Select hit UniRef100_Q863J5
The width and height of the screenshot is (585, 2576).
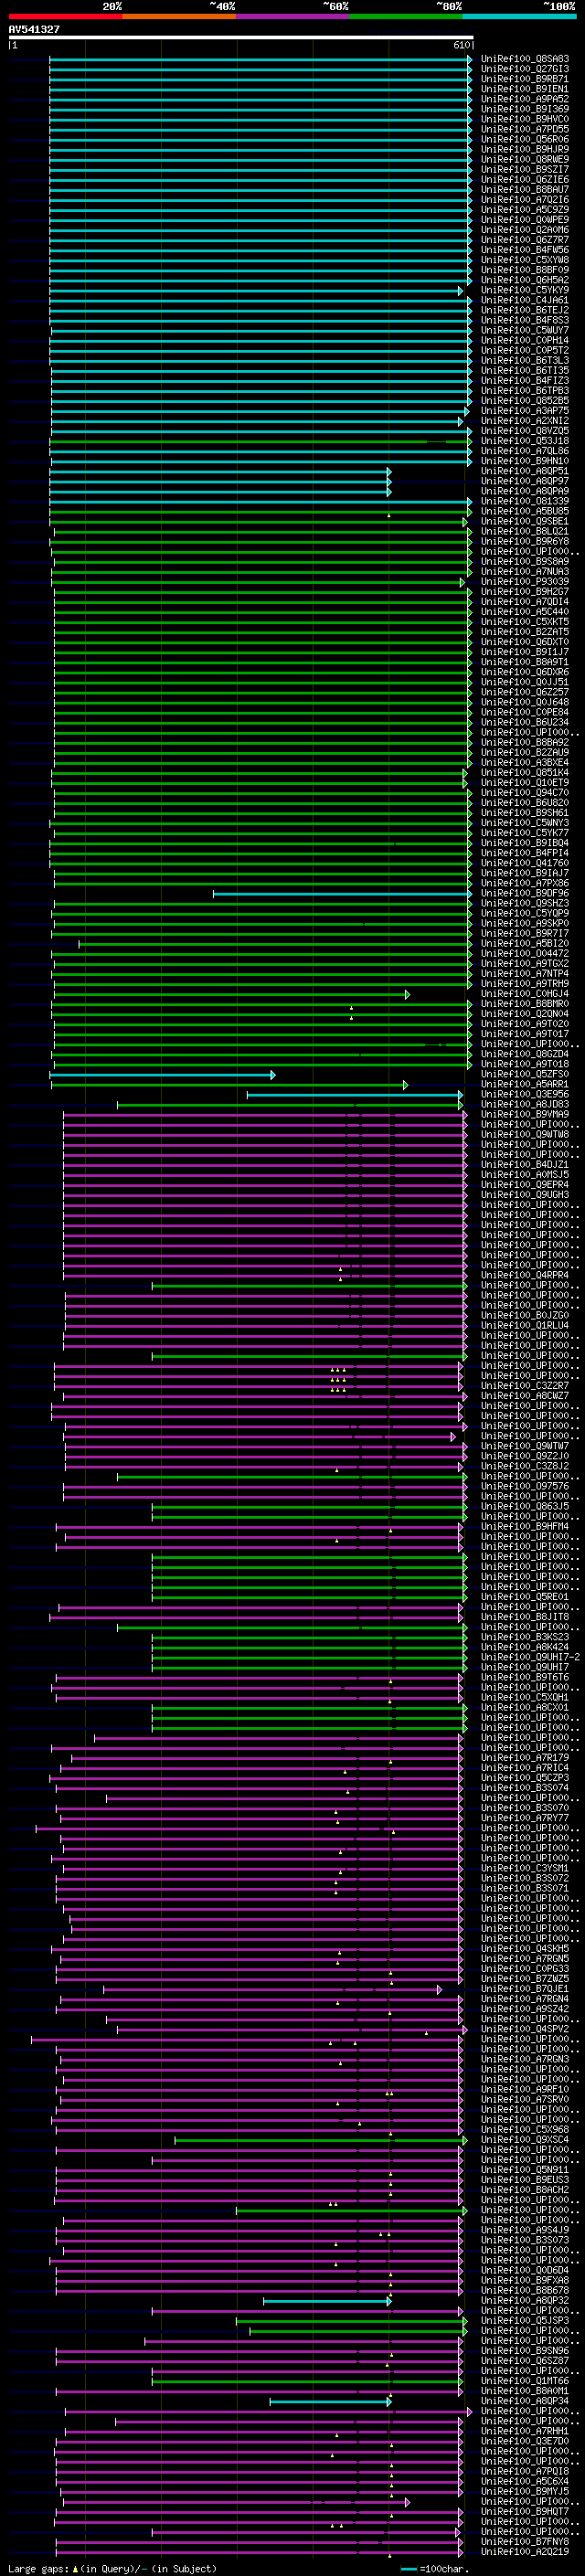click(525, 1507)
